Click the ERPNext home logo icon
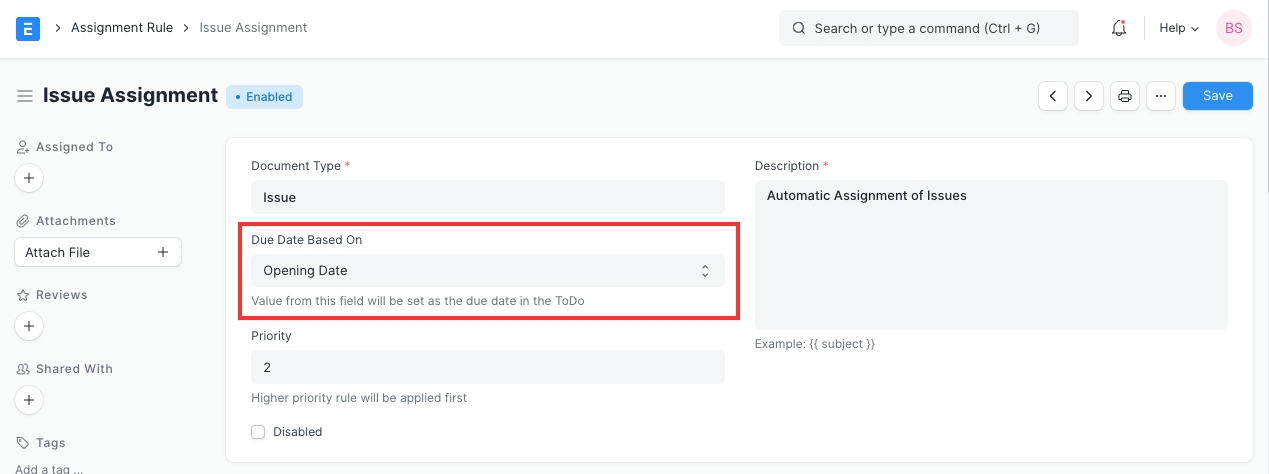The image size is (1269, 474). [x=28, y=28]
